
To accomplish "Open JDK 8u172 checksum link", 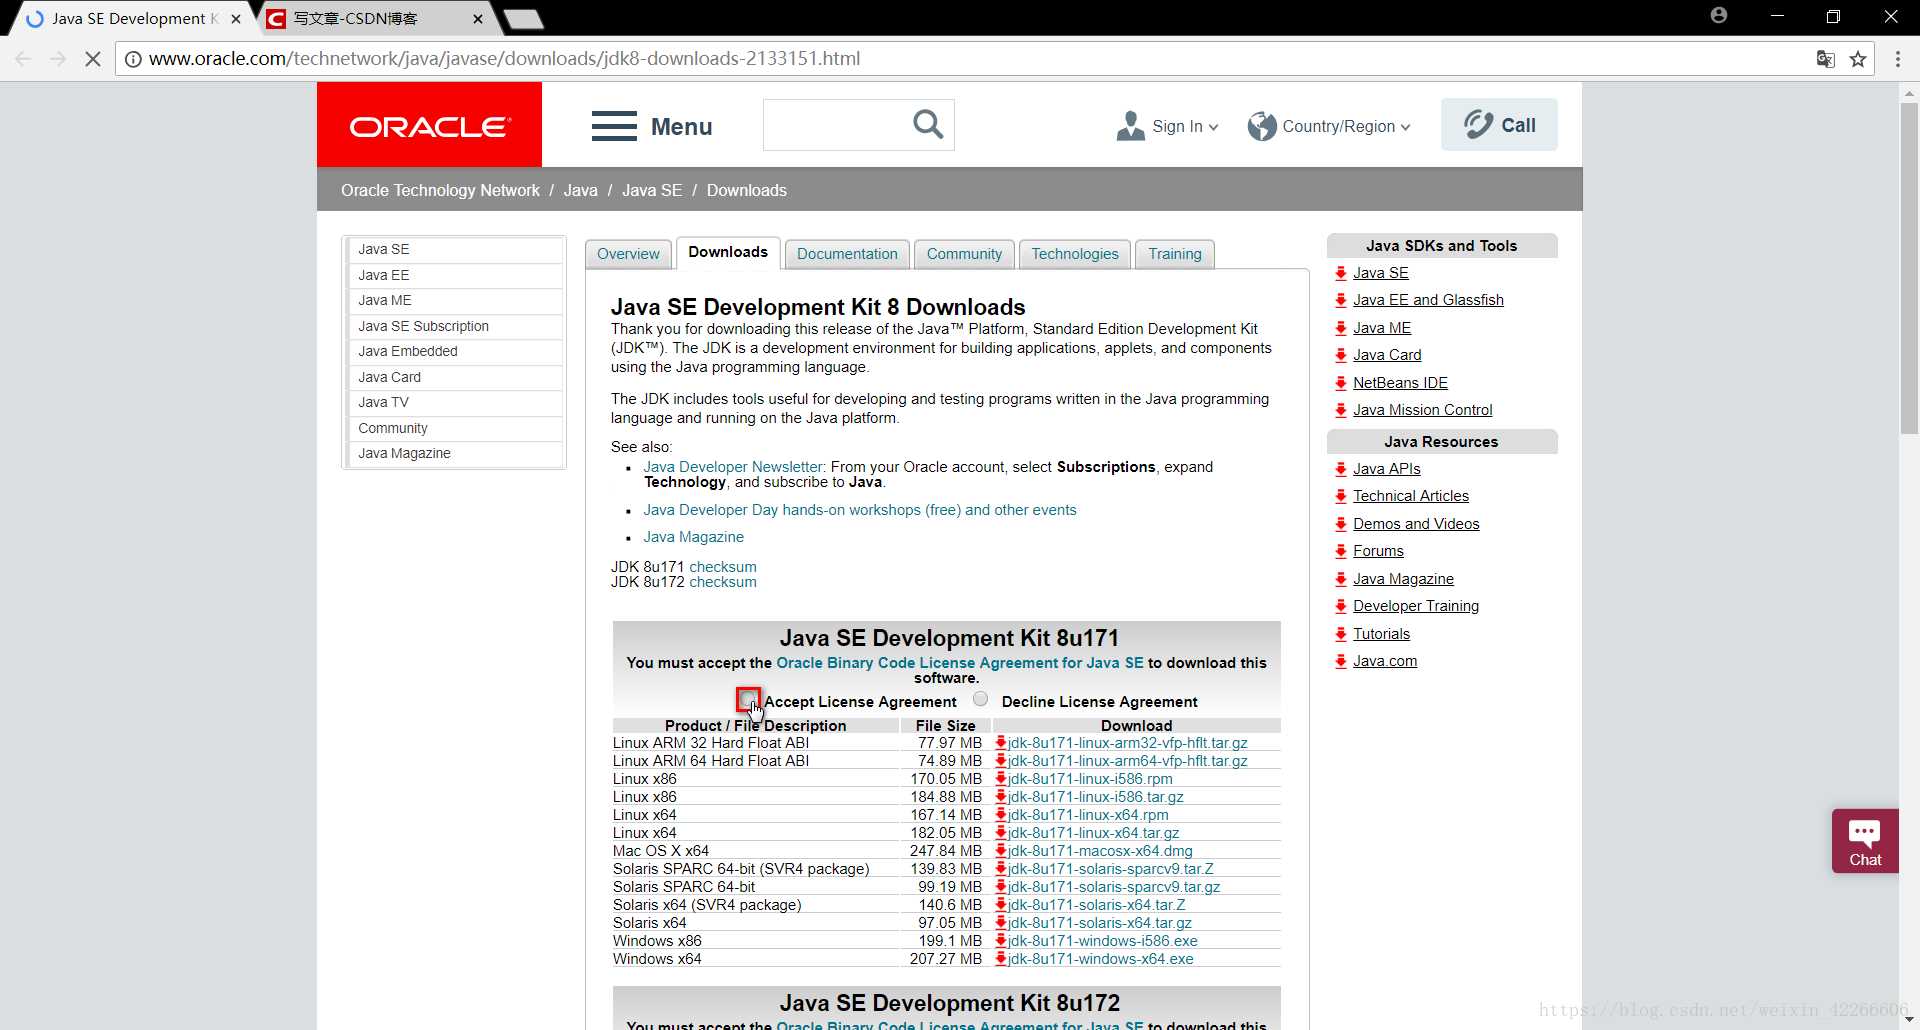I will [723, 582].
